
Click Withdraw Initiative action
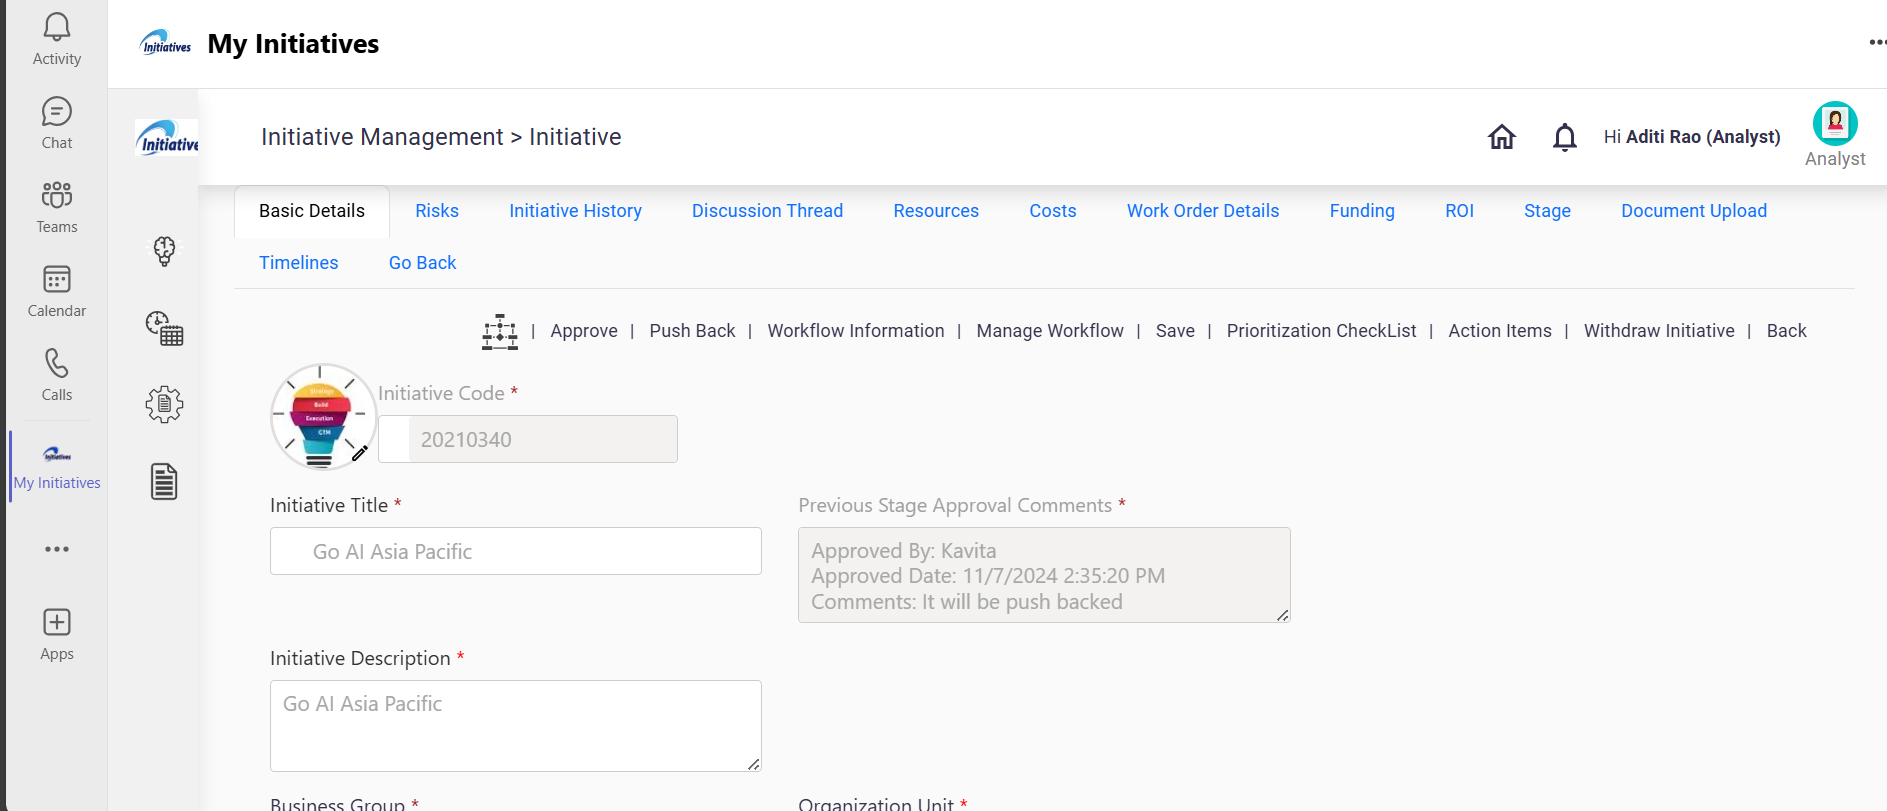pyautogui.click(x=1658, y=331)
